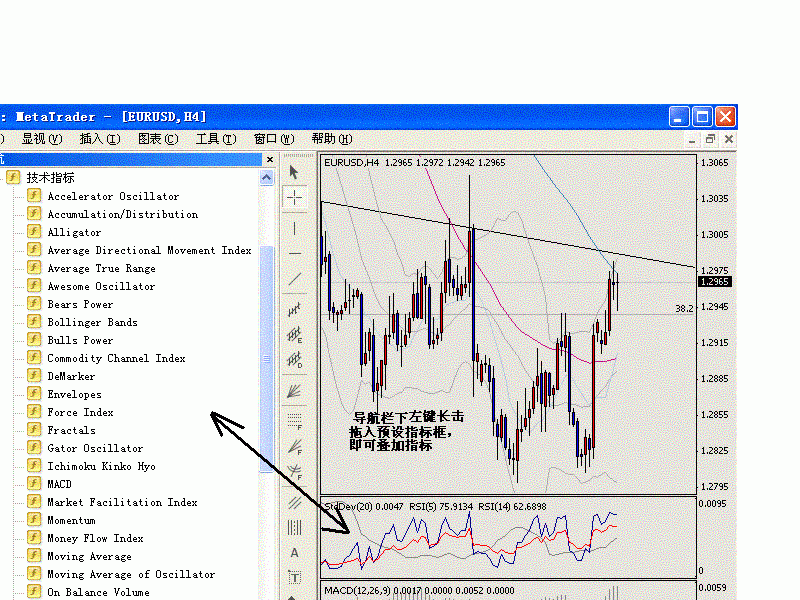Open the 帮助(H) menu

click(x=332, y=139)
